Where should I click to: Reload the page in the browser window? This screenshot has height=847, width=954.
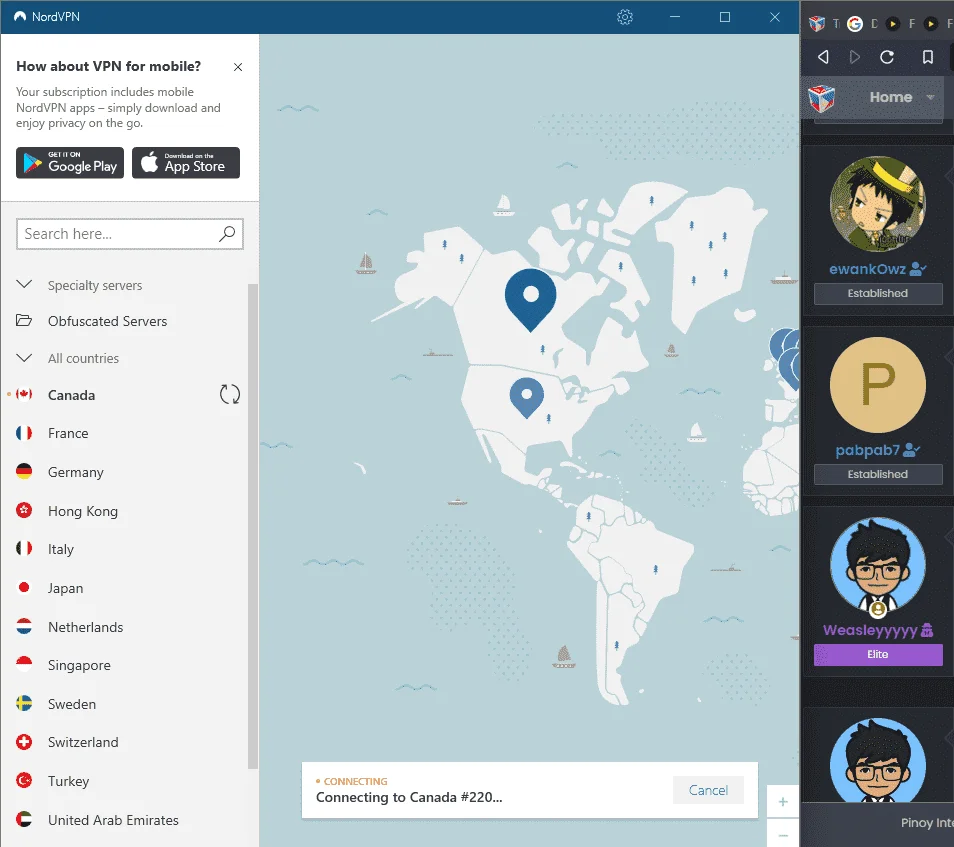tap(887, 57)
